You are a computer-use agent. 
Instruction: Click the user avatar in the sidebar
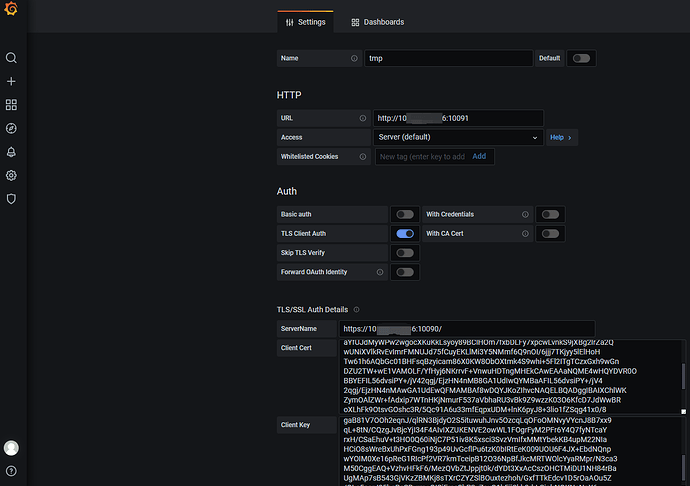(12, 448)
